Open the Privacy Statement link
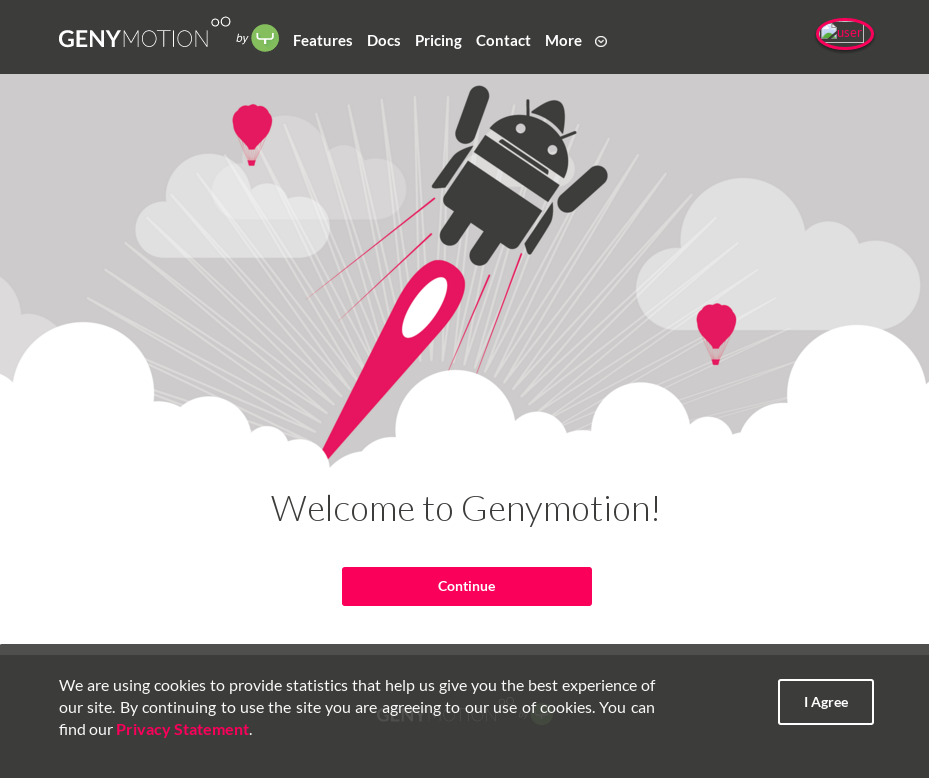 click(x=182, y=729)
